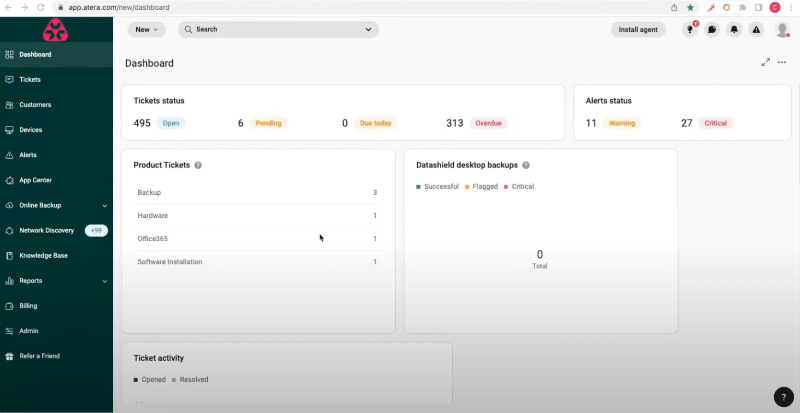This screenshot has height=413, width=800.
Task: Click the Devices monitor icon
Action: (x=9, y=130)
